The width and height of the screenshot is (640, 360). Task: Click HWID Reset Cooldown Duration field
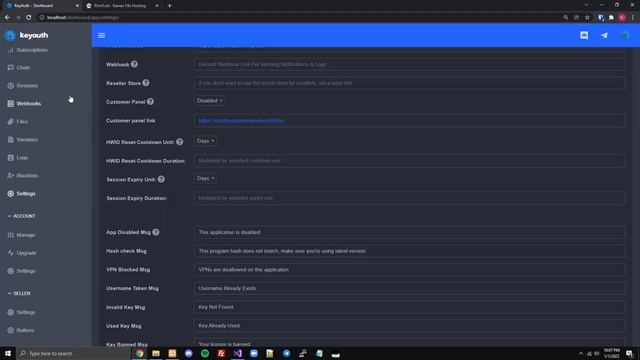coord(409,161)
